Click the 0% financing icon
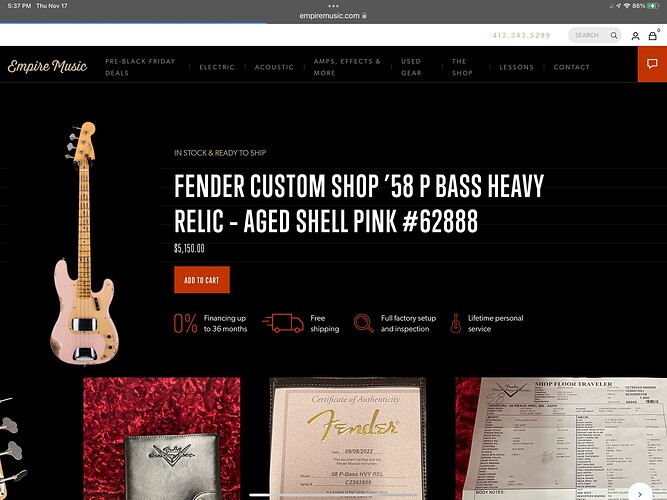This screenshot has height=500, width=667. [185, 323]
